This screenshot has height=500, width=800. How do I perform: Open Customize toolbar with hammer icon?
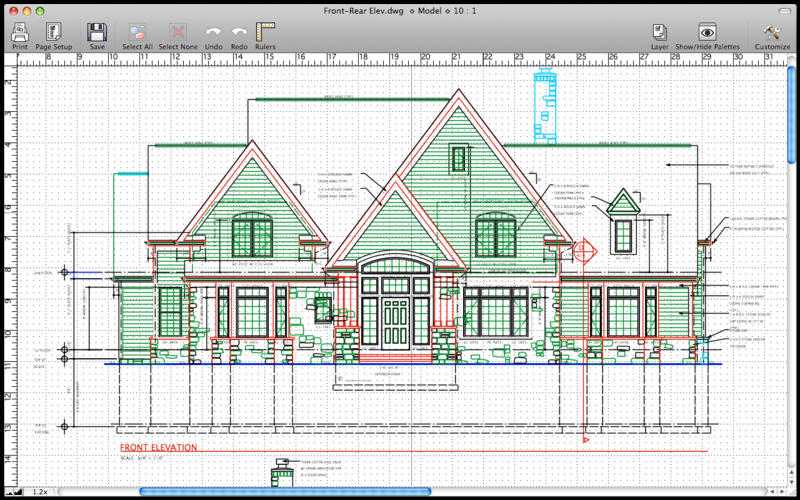[x=772, y=32]
